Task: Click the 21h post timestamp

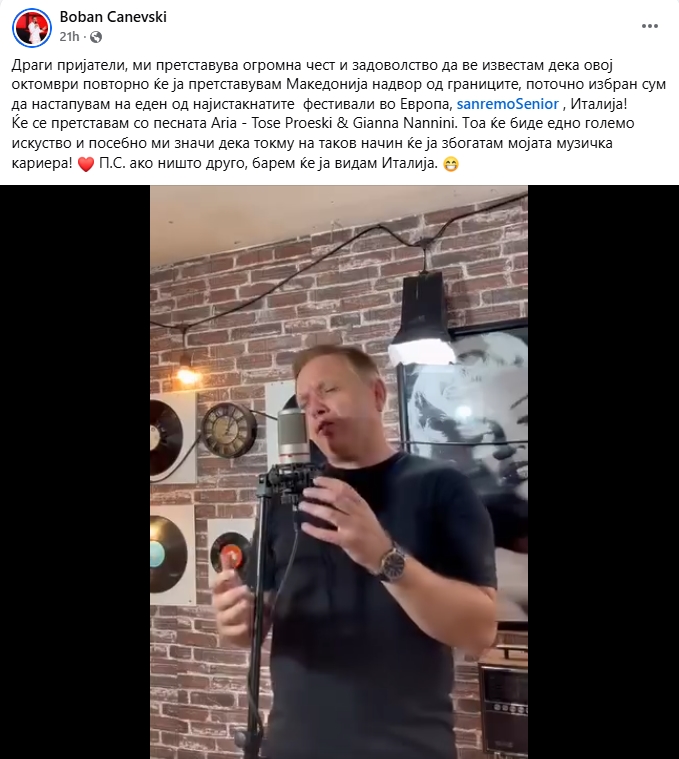Action: 69,37
